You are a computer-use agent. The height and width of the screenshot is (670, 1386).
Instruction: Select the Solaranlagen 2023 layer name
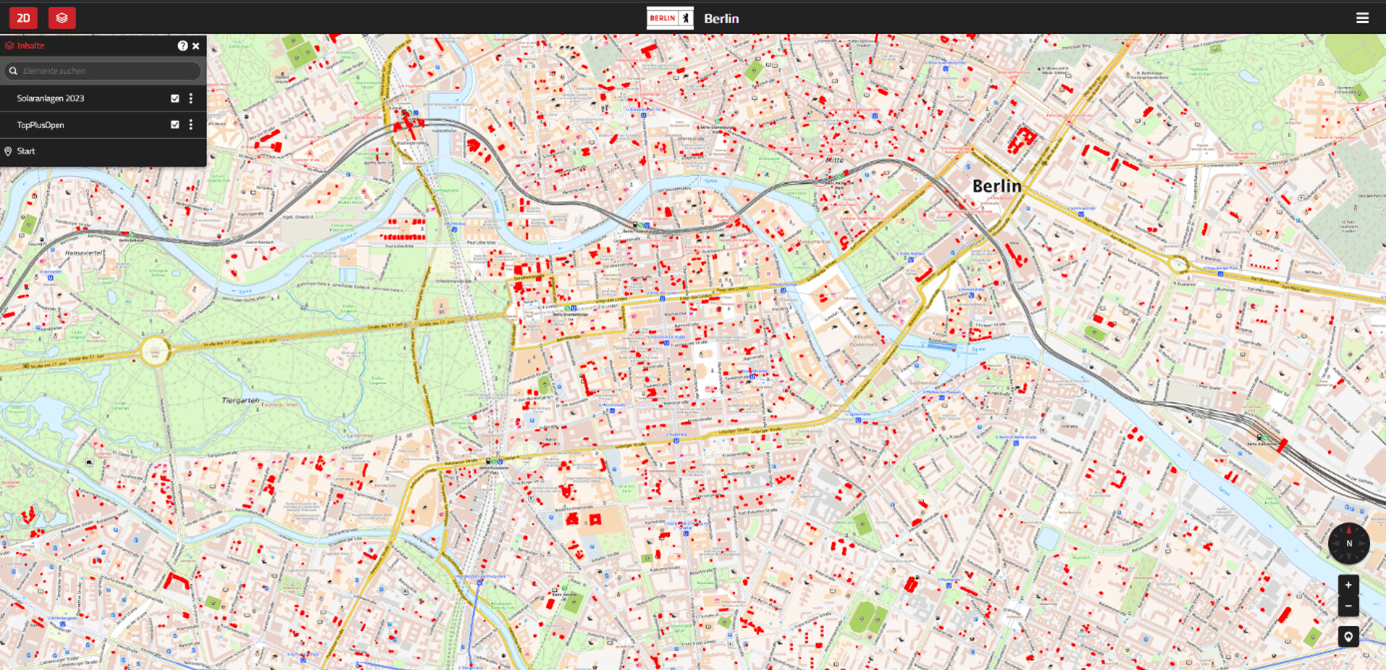[50, 98]
